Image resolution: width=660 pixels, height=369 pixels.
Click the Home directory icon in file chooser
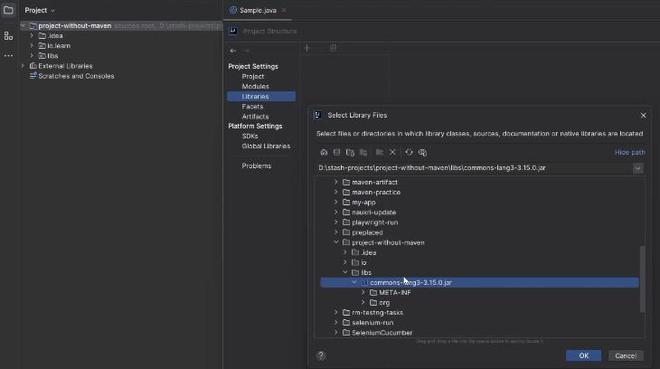pyautogui.click(x=324, y=152)
